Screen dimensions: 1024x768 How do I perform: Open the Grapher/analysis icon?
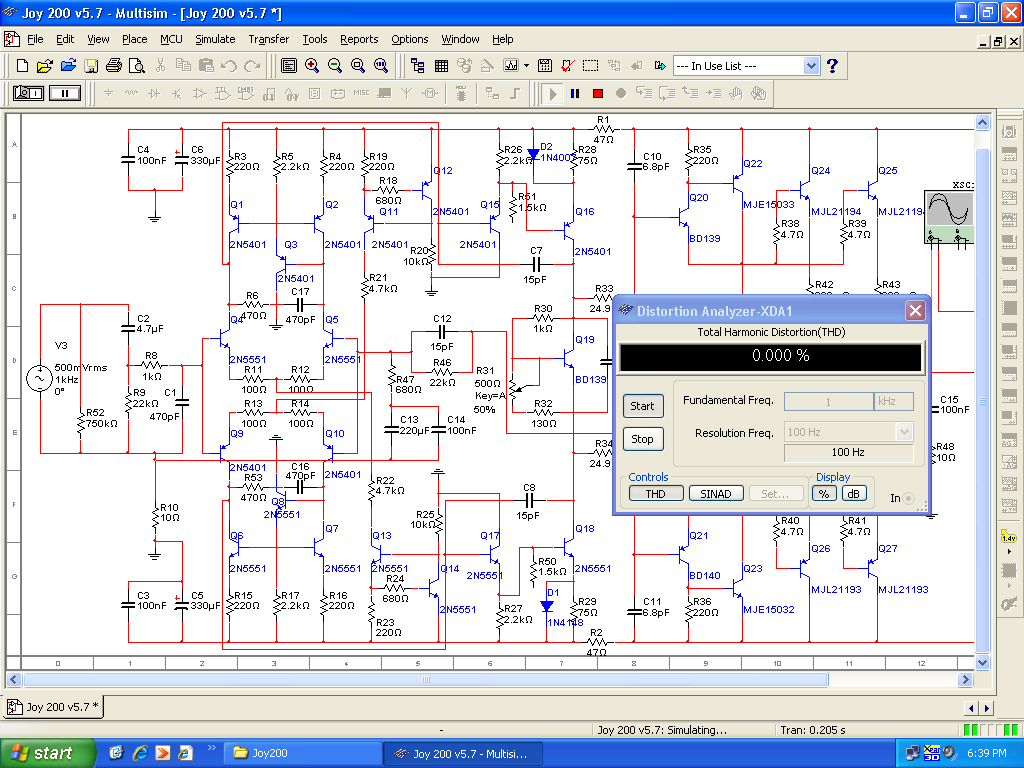511,66
